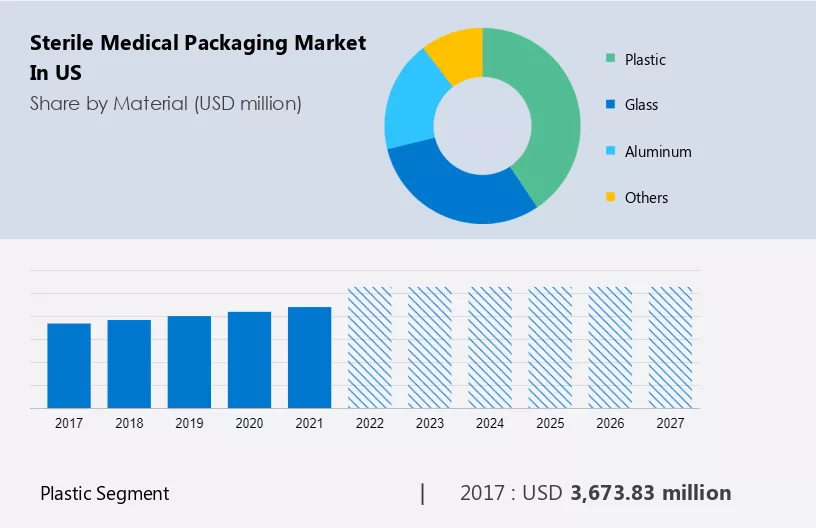Click the solid 2017 bar
816x528 pixels.
69,366
